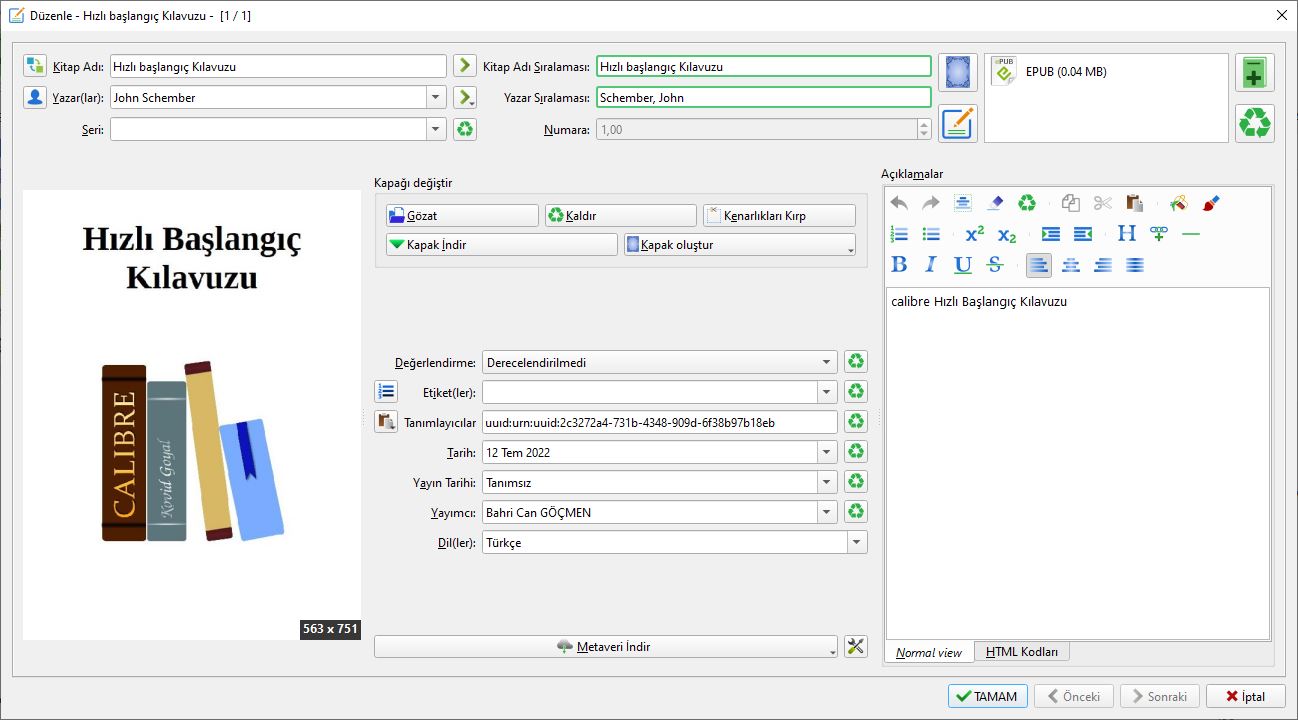The height and width of the screenshot is (720, 1298).
Task: Expand the Seri dropdown
Action: [x=436, y=129]
